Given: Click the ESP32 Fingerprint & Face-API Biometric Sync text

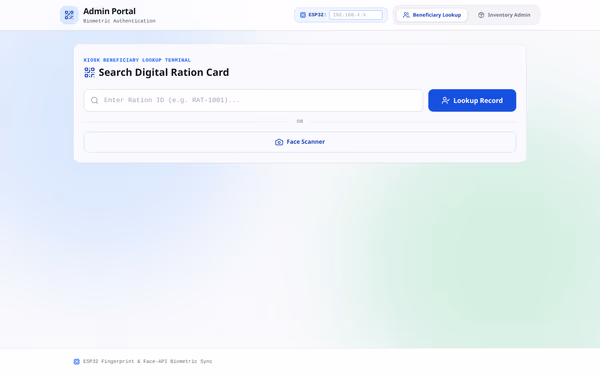Looking at the screenshot, I should pos(148,362).
